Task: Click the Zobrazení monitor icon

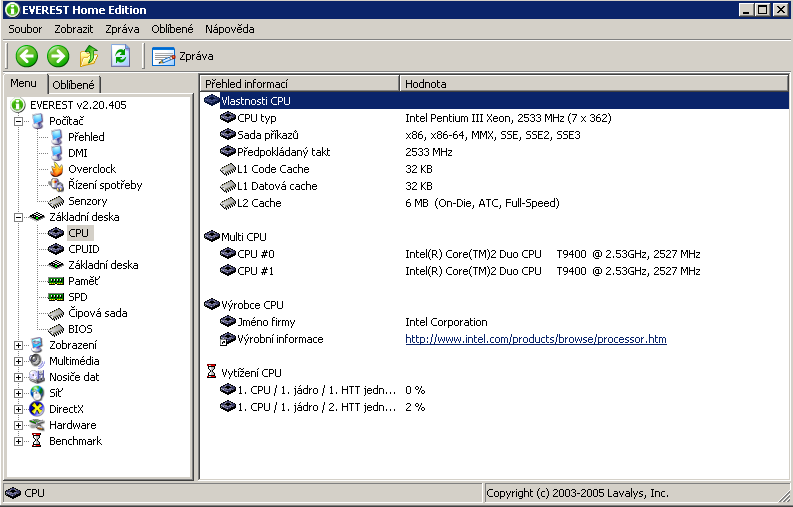Action: pos(36,345)
